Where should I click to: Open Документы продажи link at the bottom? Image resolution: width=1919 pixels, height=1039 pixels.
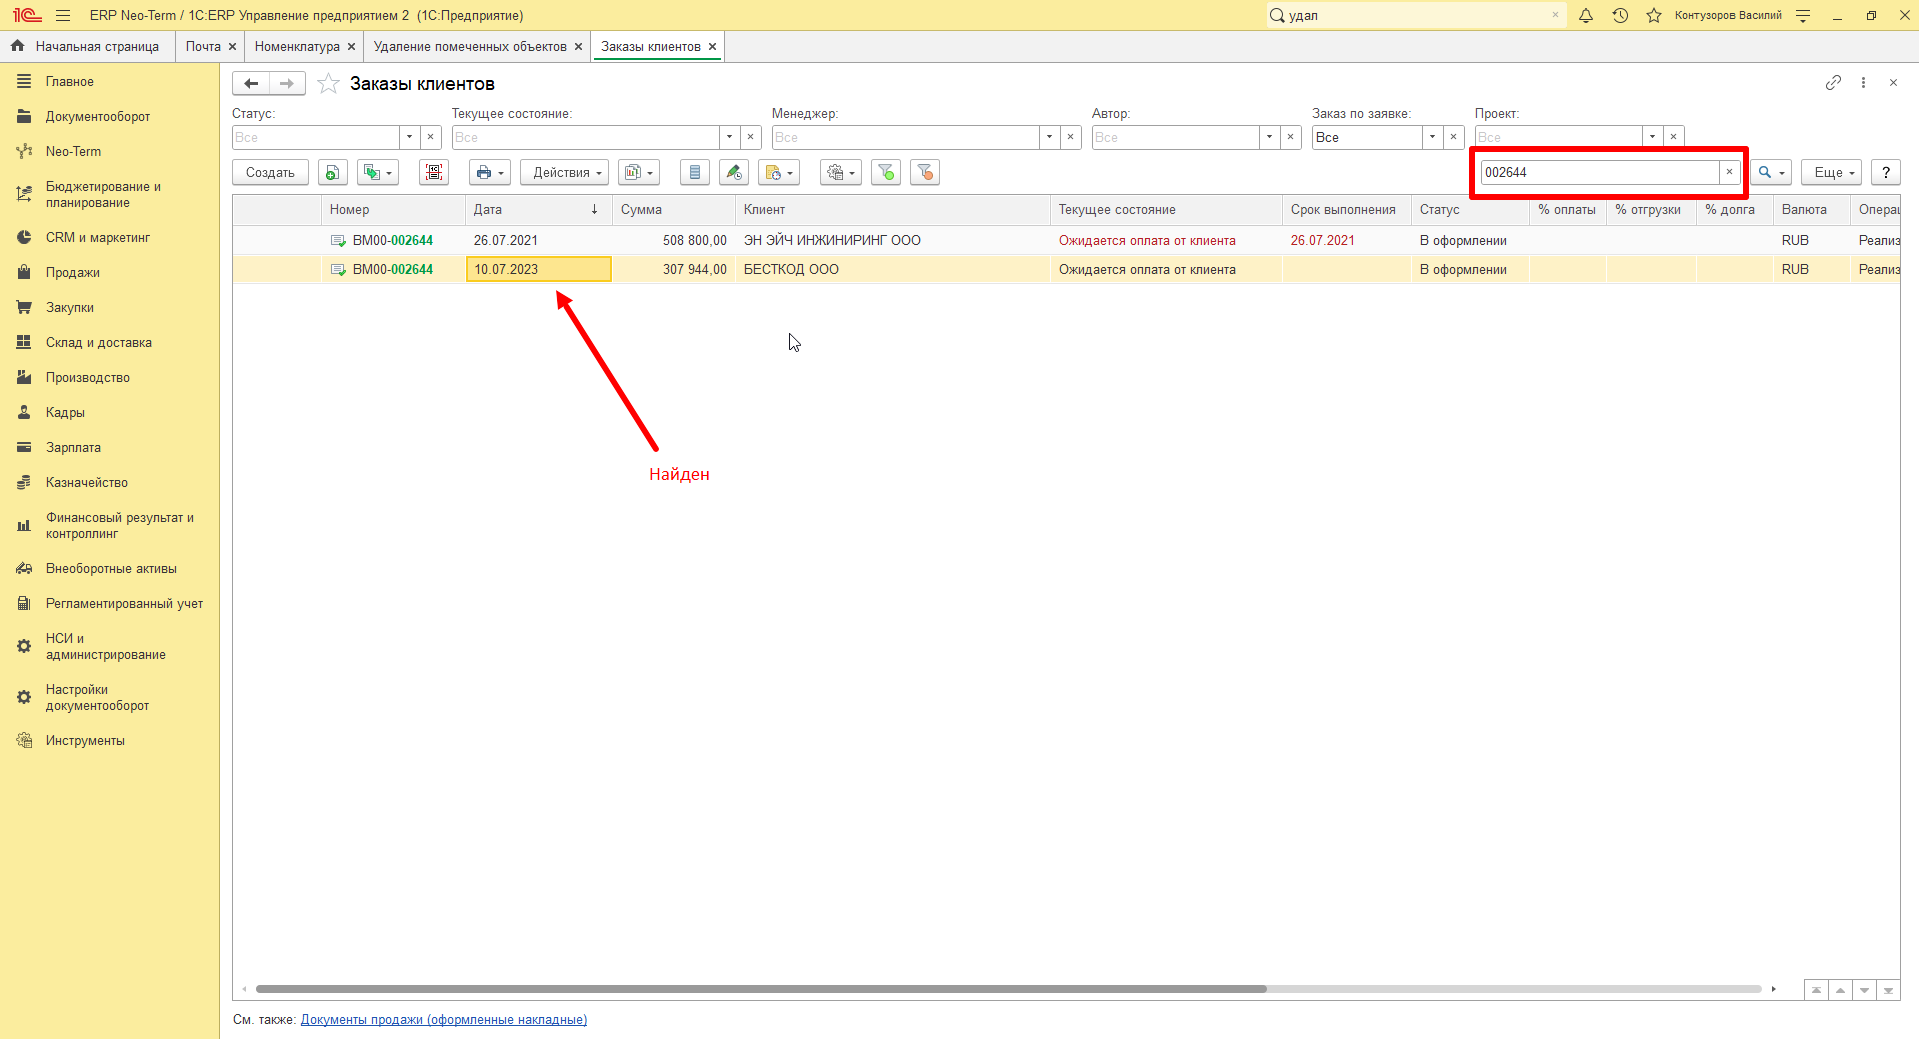tap(444, 1020)
